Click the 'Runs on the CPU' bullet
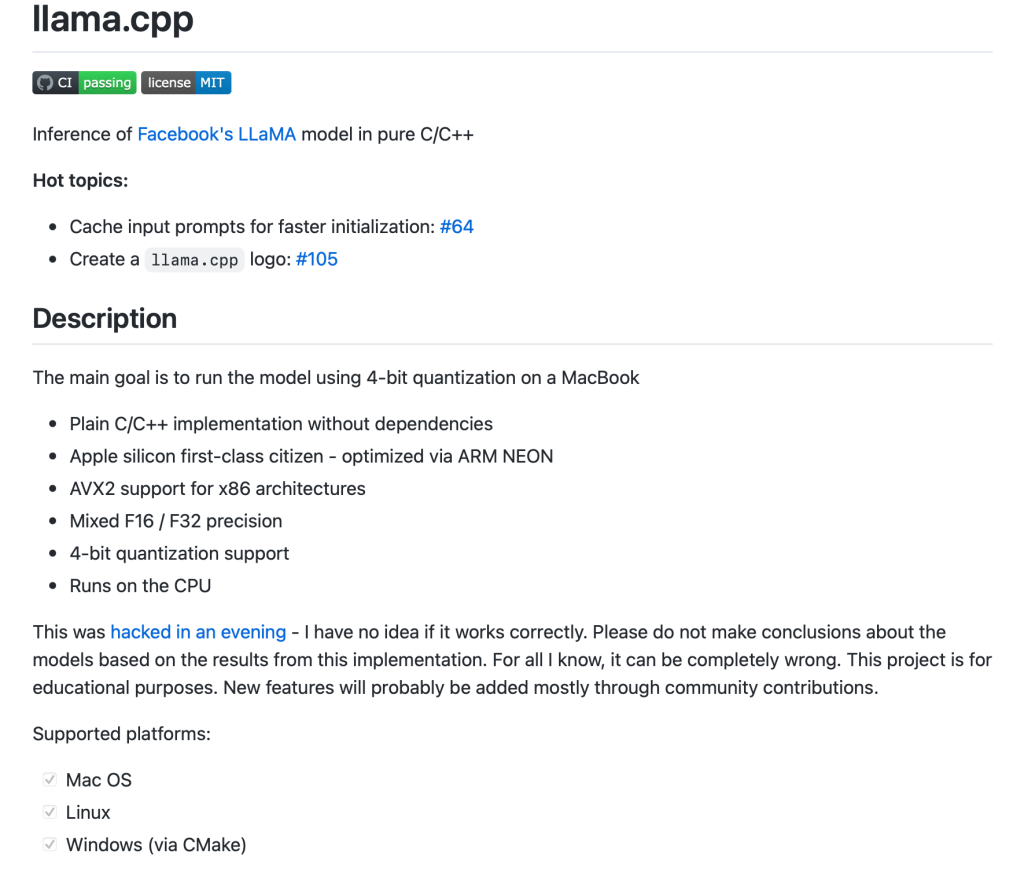Screen dimensions: 1024x872 point(140,586)
